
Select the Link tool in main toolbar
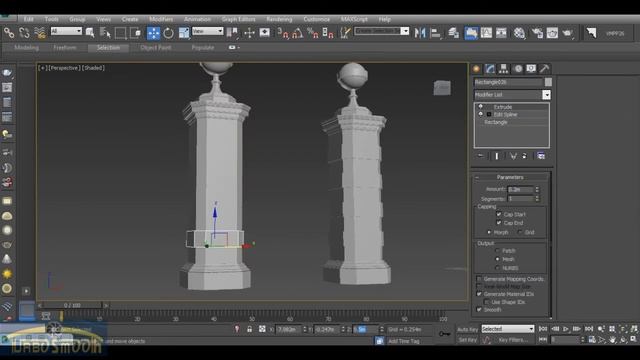[9, 33]
